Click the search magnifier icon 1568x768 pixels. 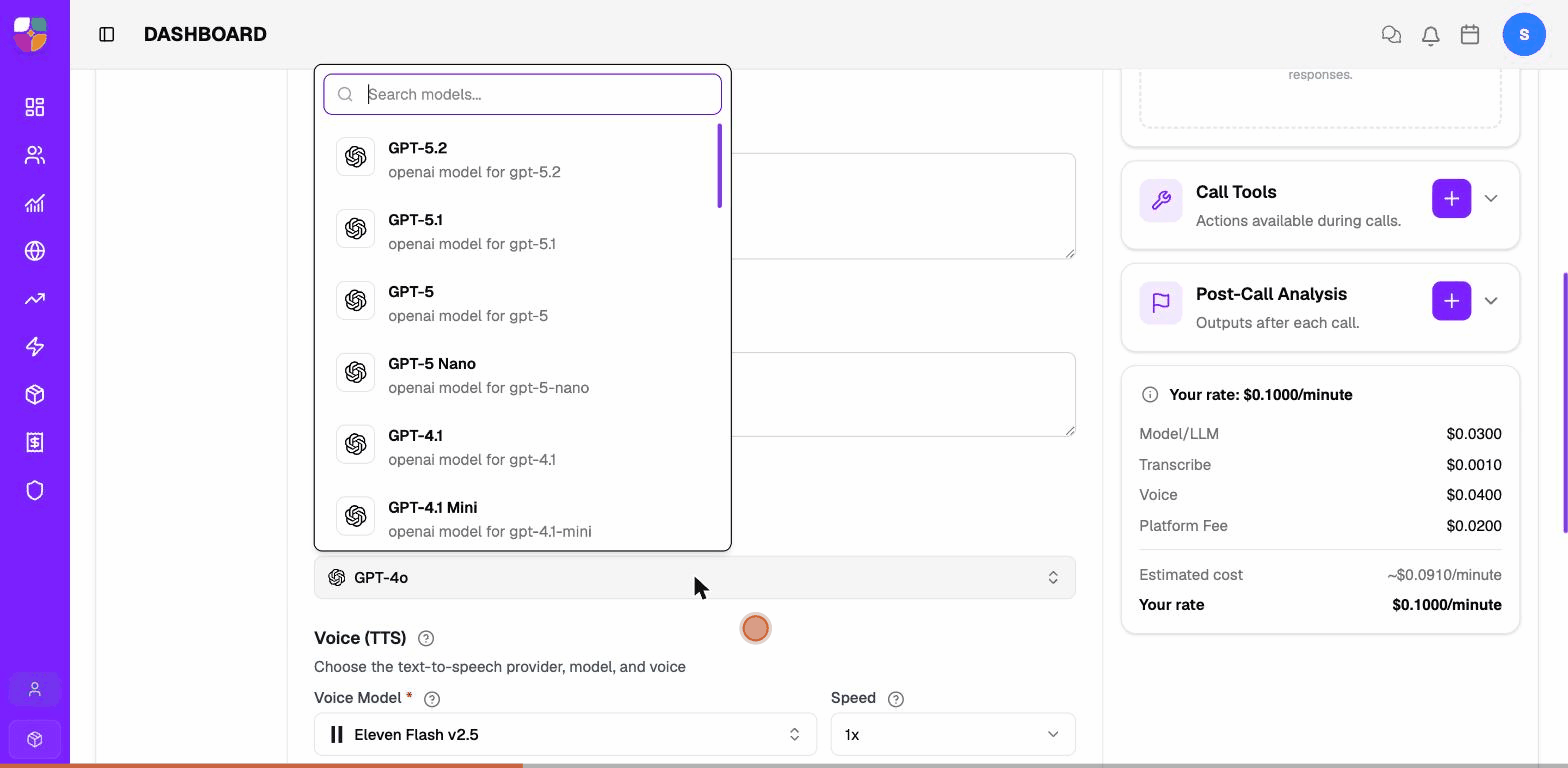click(345, 94)
